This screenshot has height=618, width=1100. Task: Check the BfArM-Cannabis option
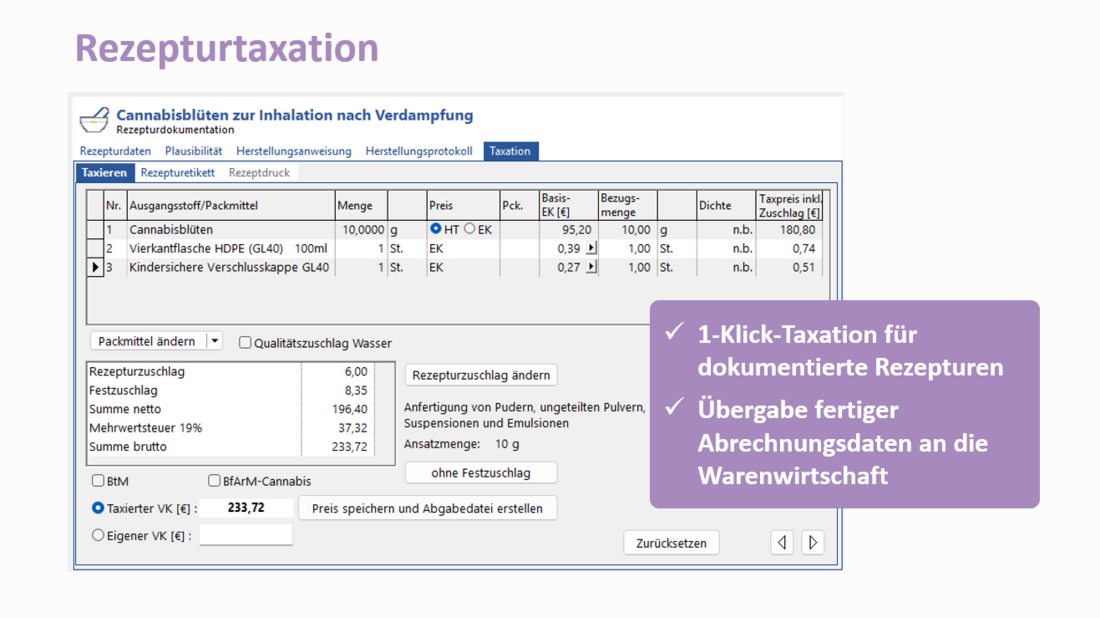(x=214, y=481)
